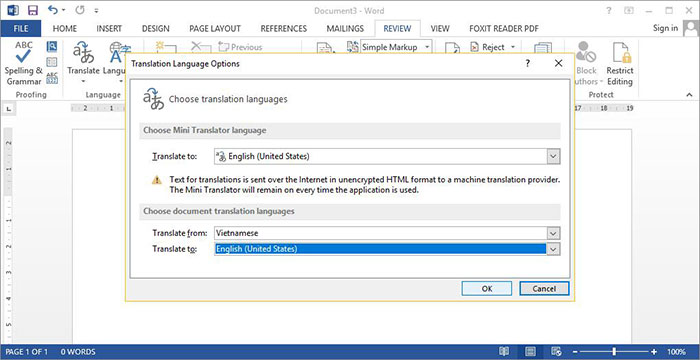Screen dimensions: 700x360
Task: Click OK in Translation Language Options
Action: click(x=487, y=289)
